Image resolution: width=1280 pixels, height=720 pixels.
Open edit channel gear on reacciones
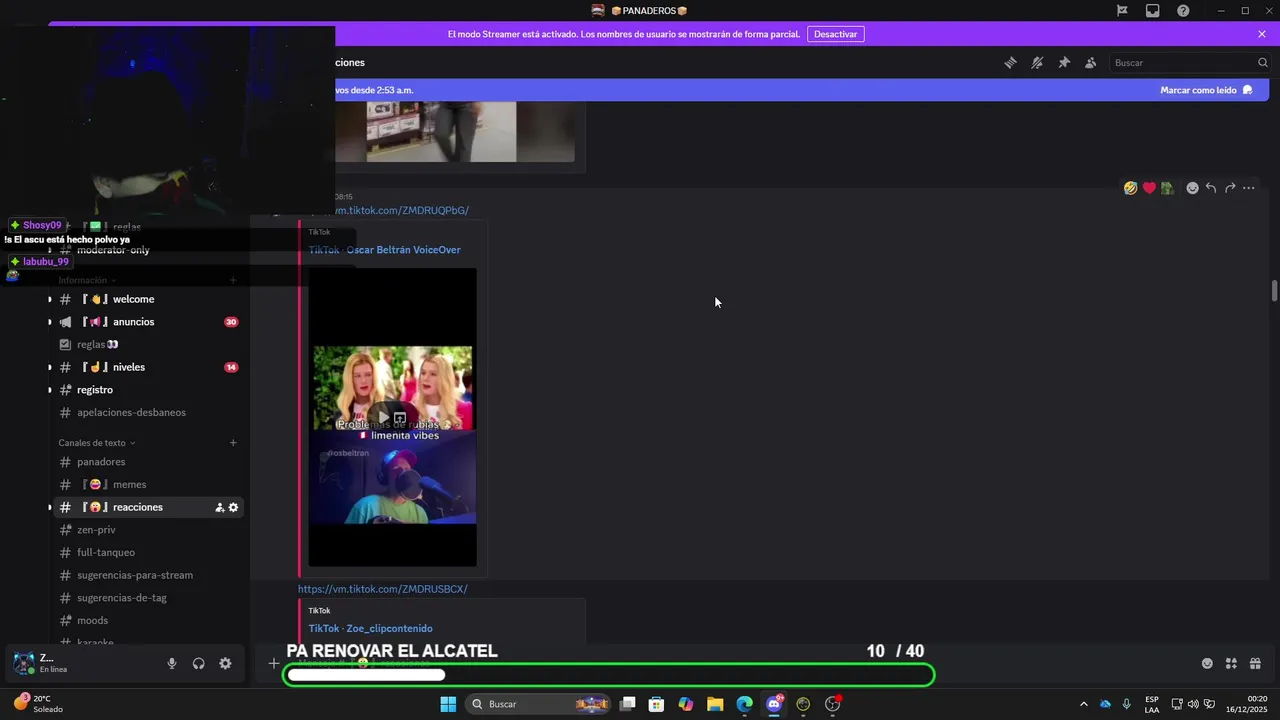tap(234, 508)
